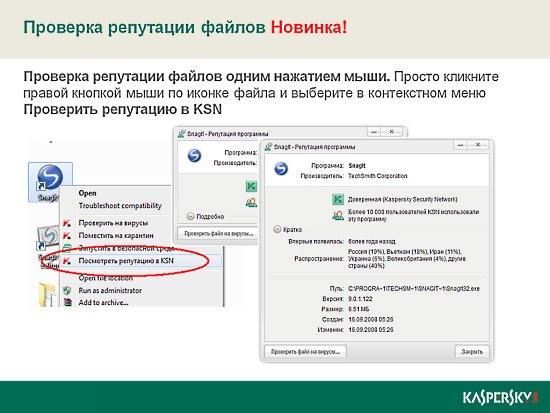This screenshot has width=550, height=413.
Task: Click the TechSmith Corporation vendor text
Action: point(377,176)
